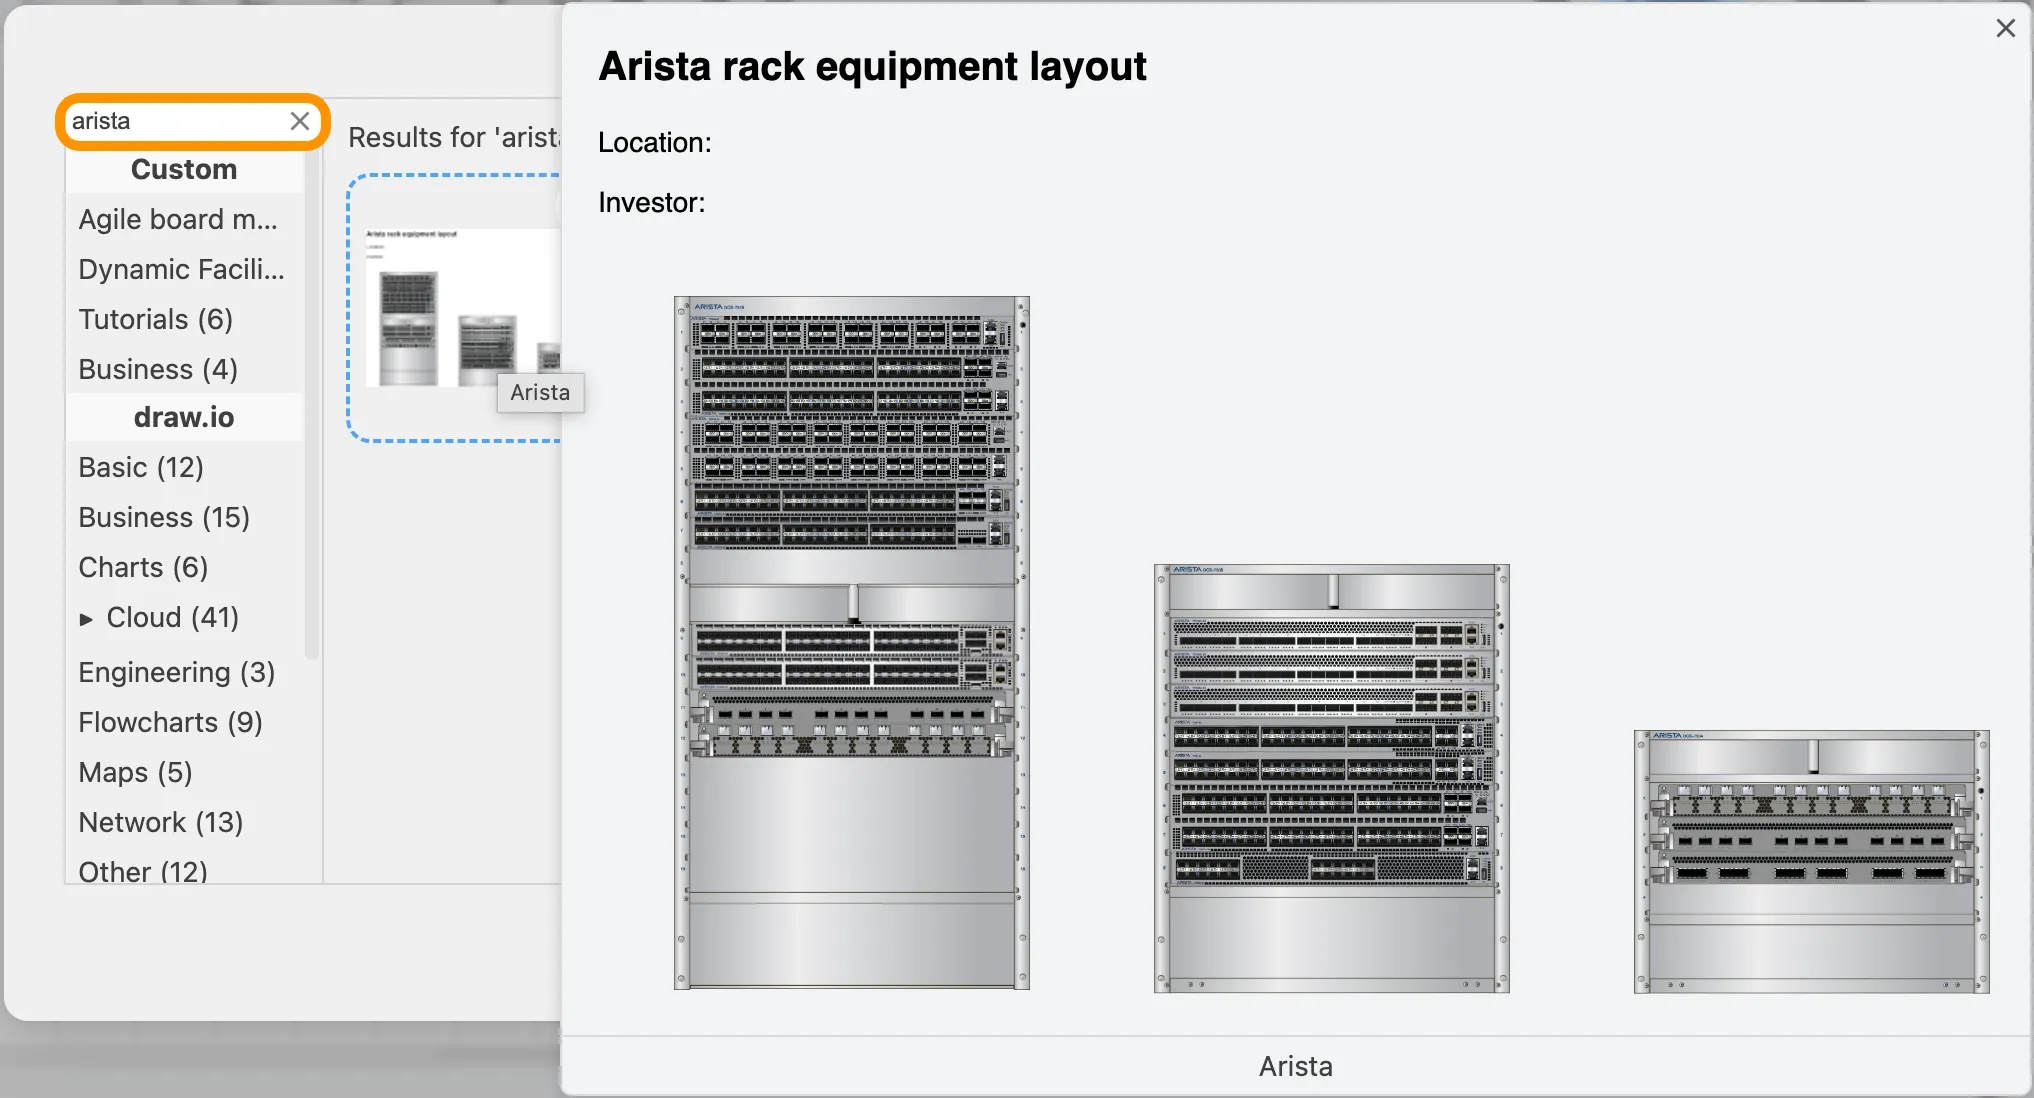
Task: Select the Agile board template category
Action: [x=184, y=219]
